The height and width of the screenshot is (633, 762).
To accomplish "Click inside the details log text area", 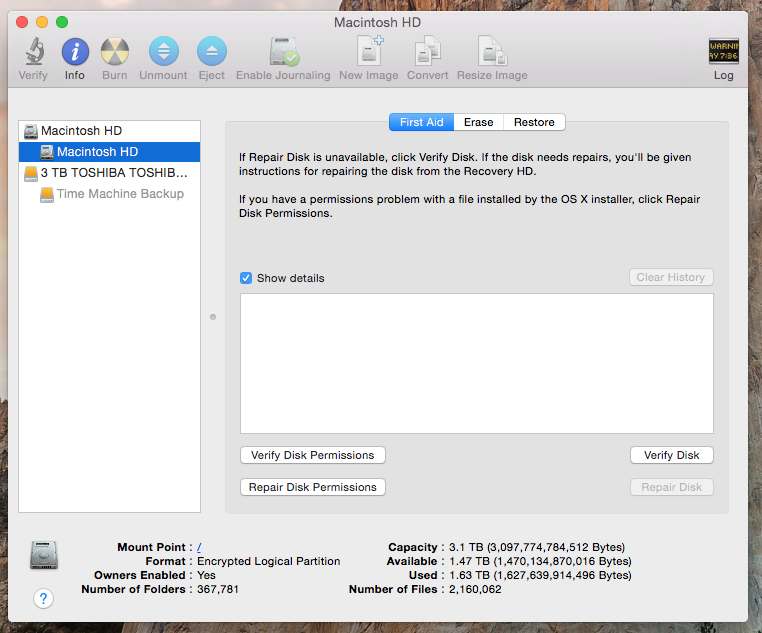I will [477, 363].
